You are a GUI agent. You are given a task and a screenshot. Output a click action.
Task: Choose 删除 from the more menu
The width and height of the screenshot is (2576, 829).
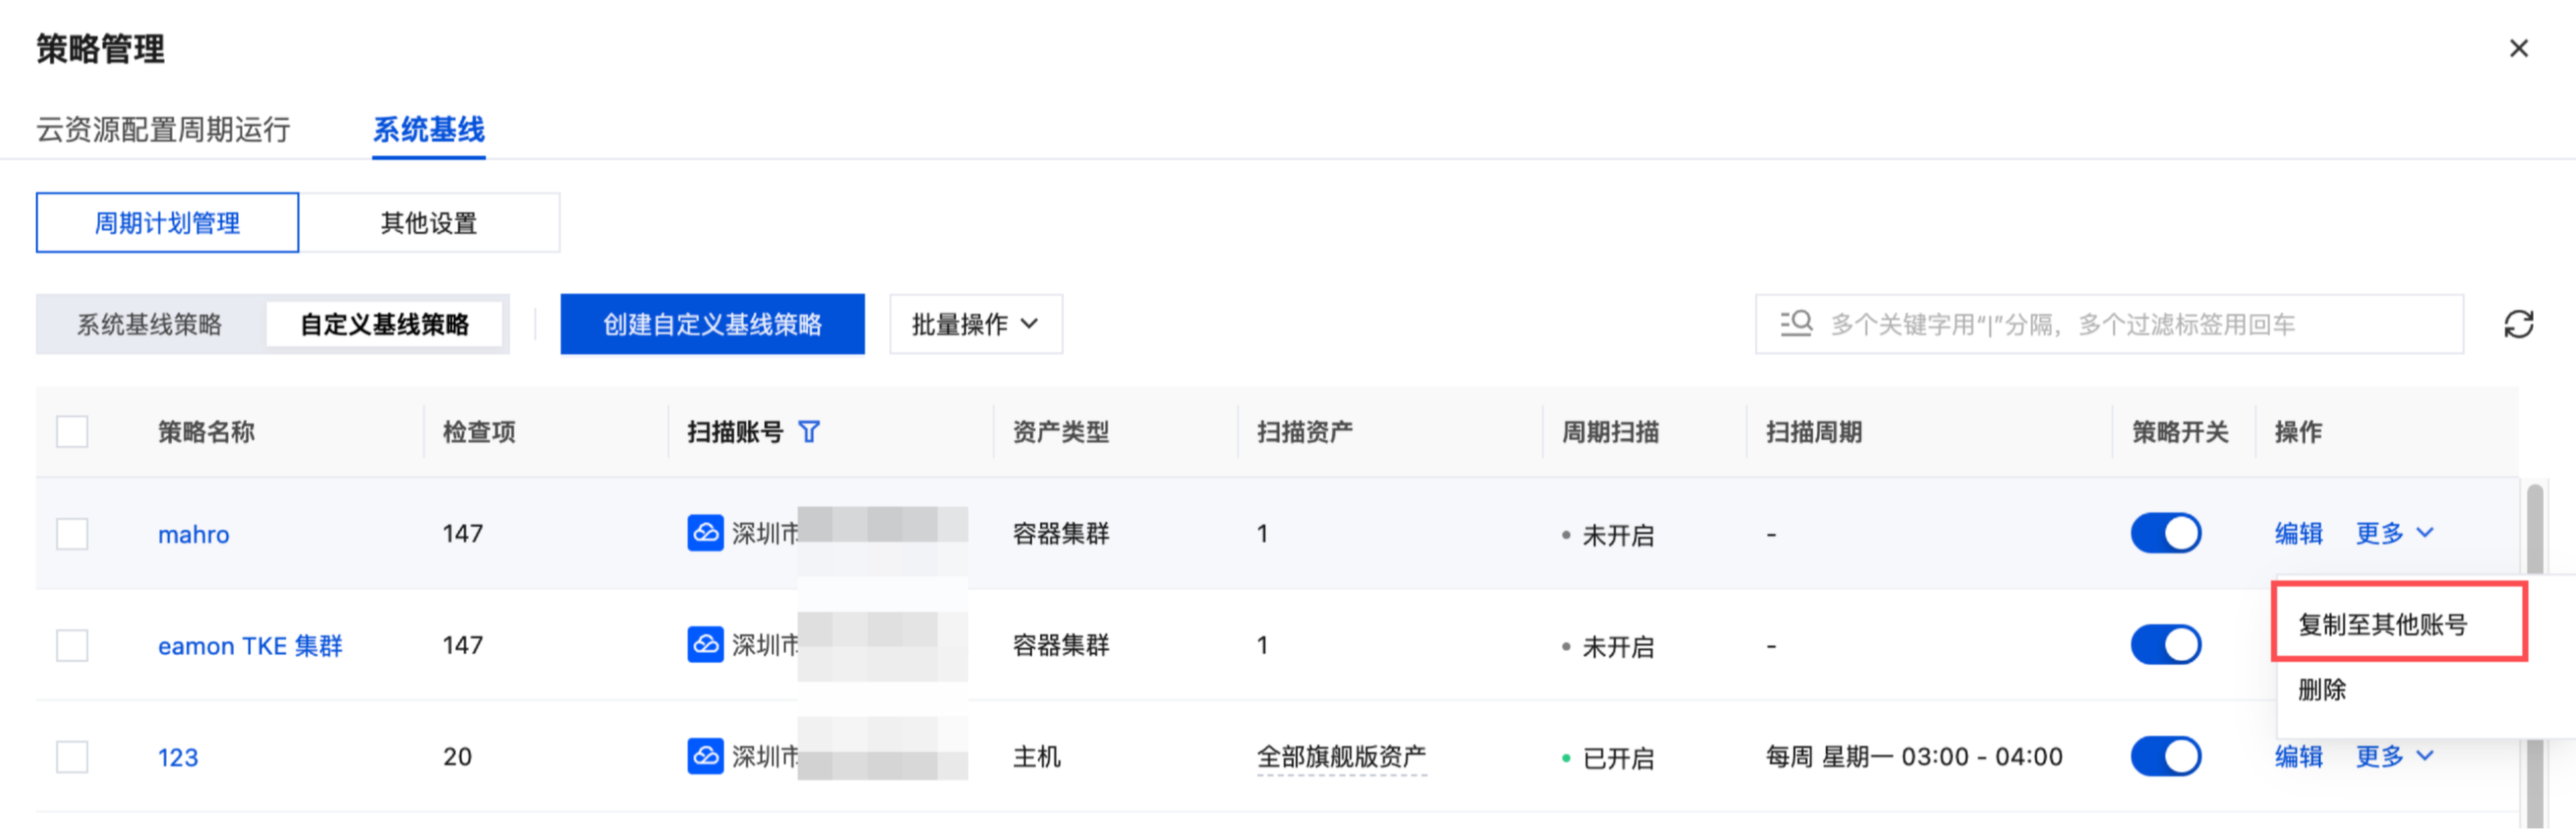(x=2322, y=689)
